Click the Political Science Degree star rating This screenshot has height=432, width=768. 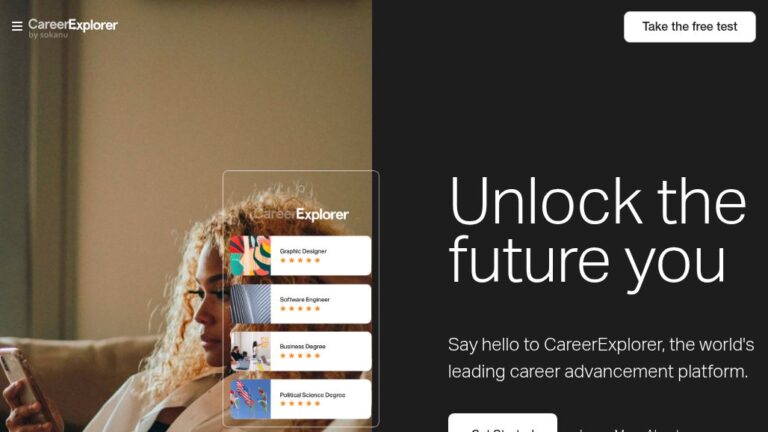click(x=300, y=404)
